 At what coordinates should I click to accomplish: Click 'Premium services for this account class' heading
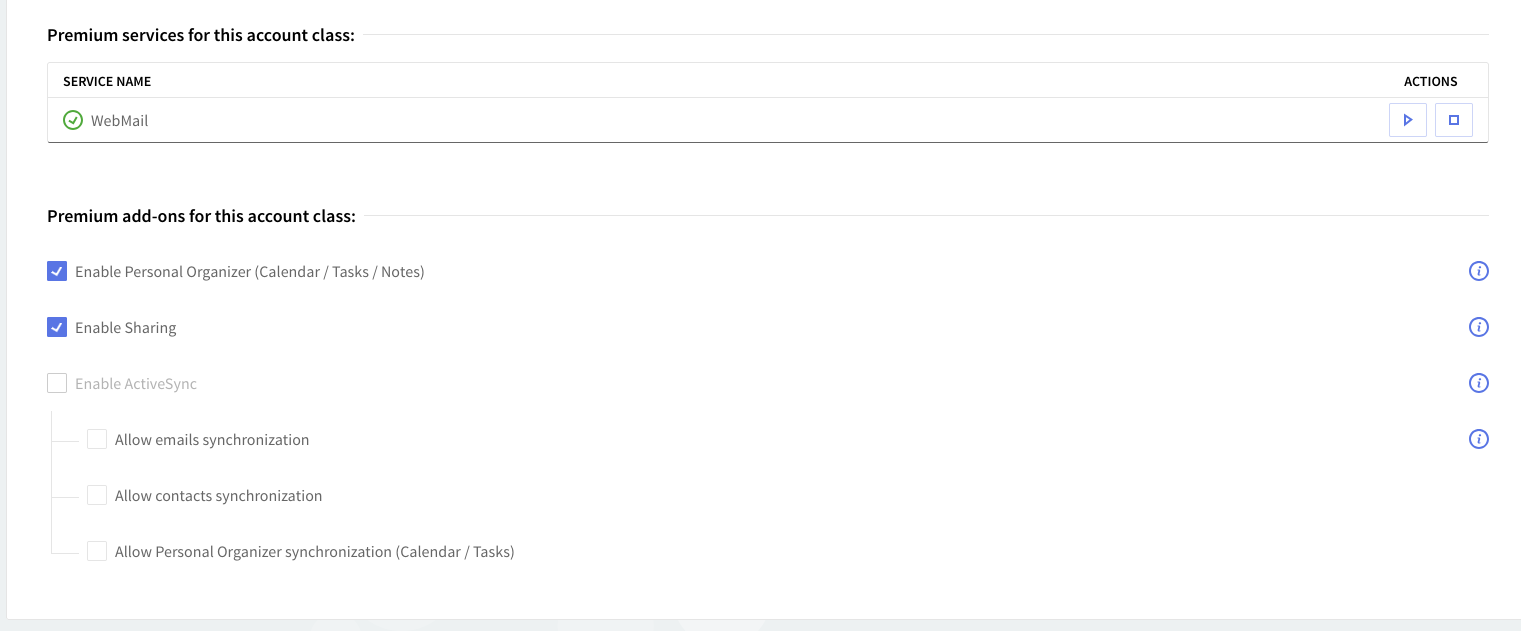pyautogui.click(x=201, y=35)
